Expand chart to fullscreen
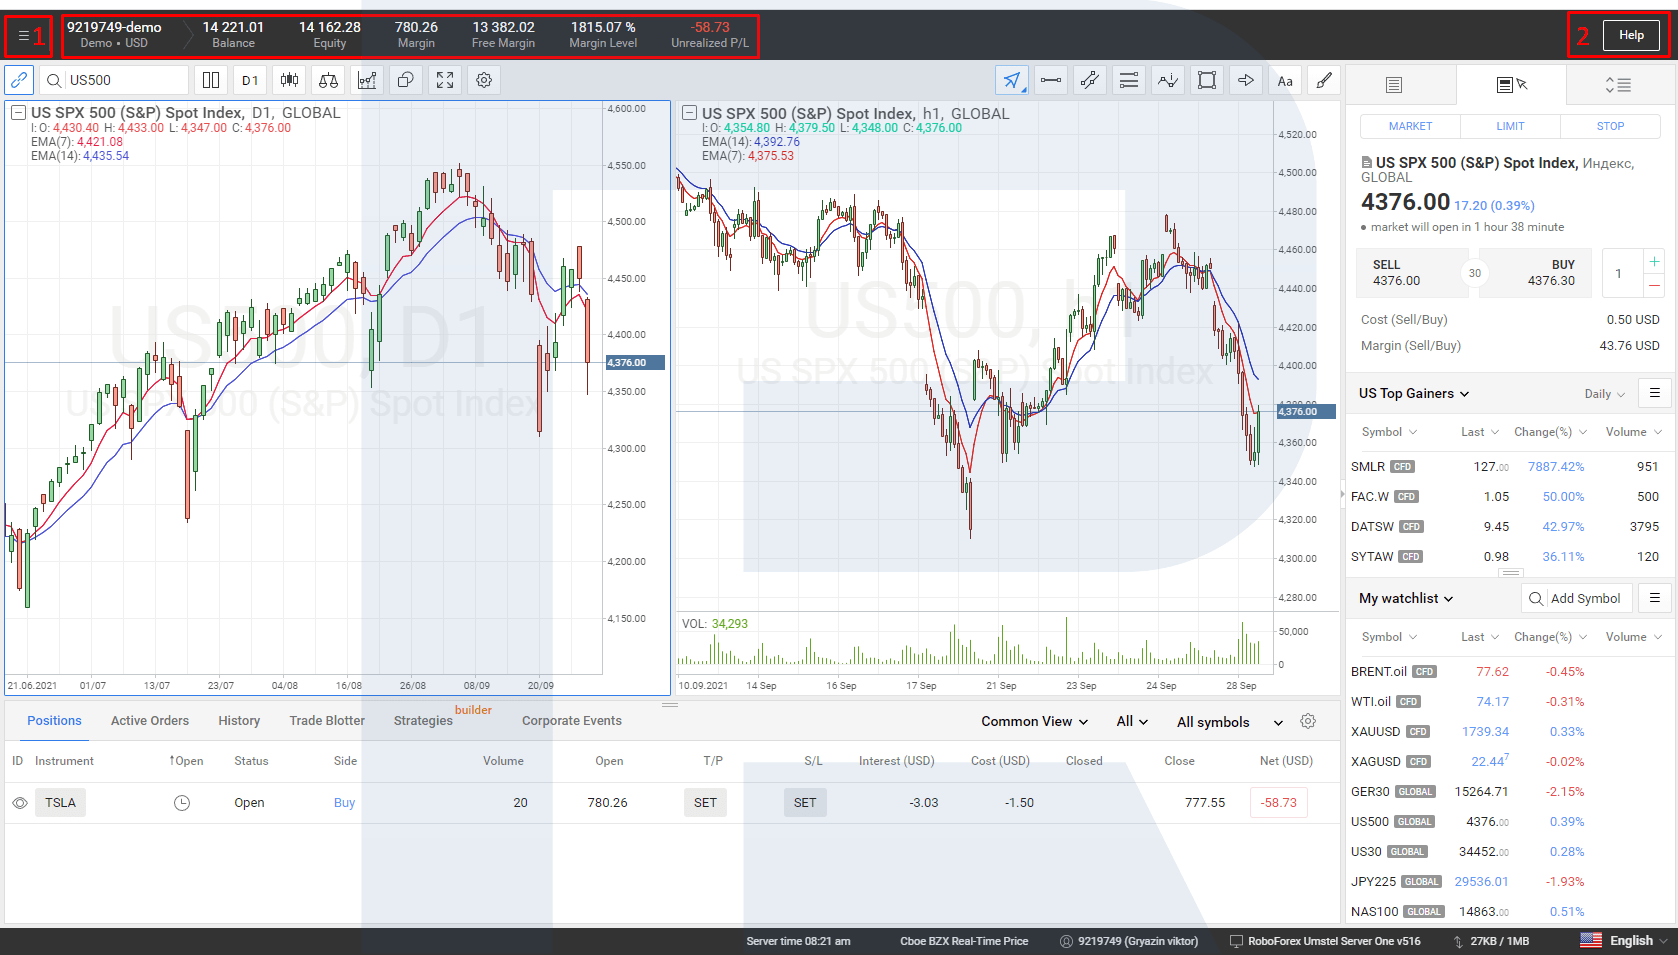1678x955 pixels. point(445,80)
